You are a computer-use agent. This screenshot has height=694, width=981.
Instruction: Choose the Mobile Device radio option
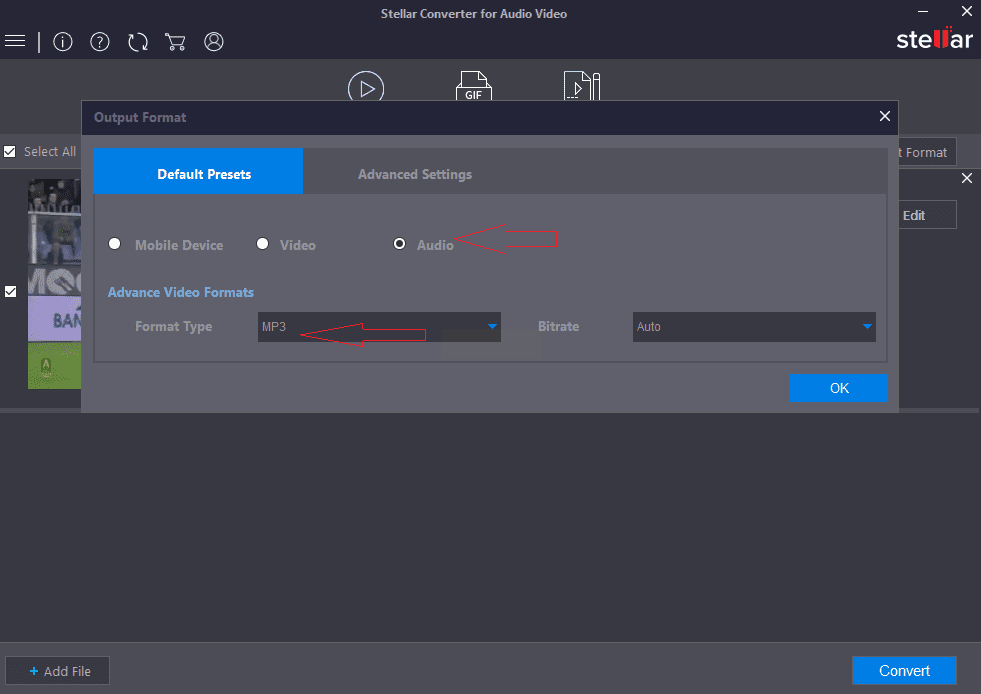(x=115, y=244)
